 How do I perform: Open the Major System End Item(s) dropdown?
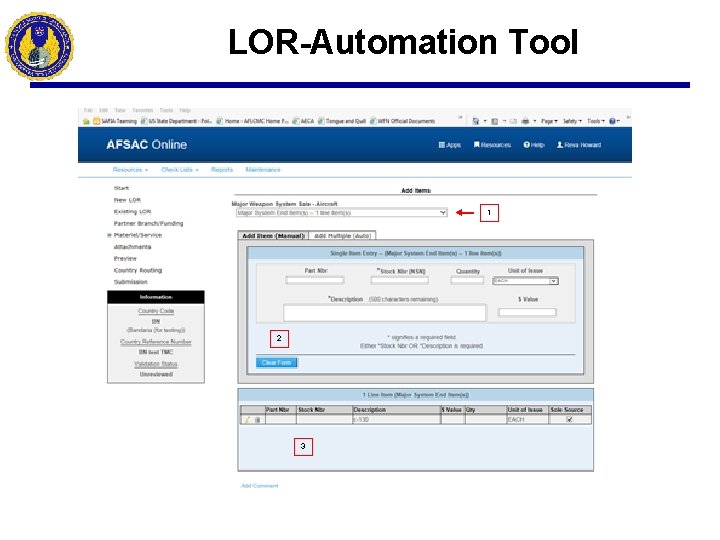click(341, 213)
